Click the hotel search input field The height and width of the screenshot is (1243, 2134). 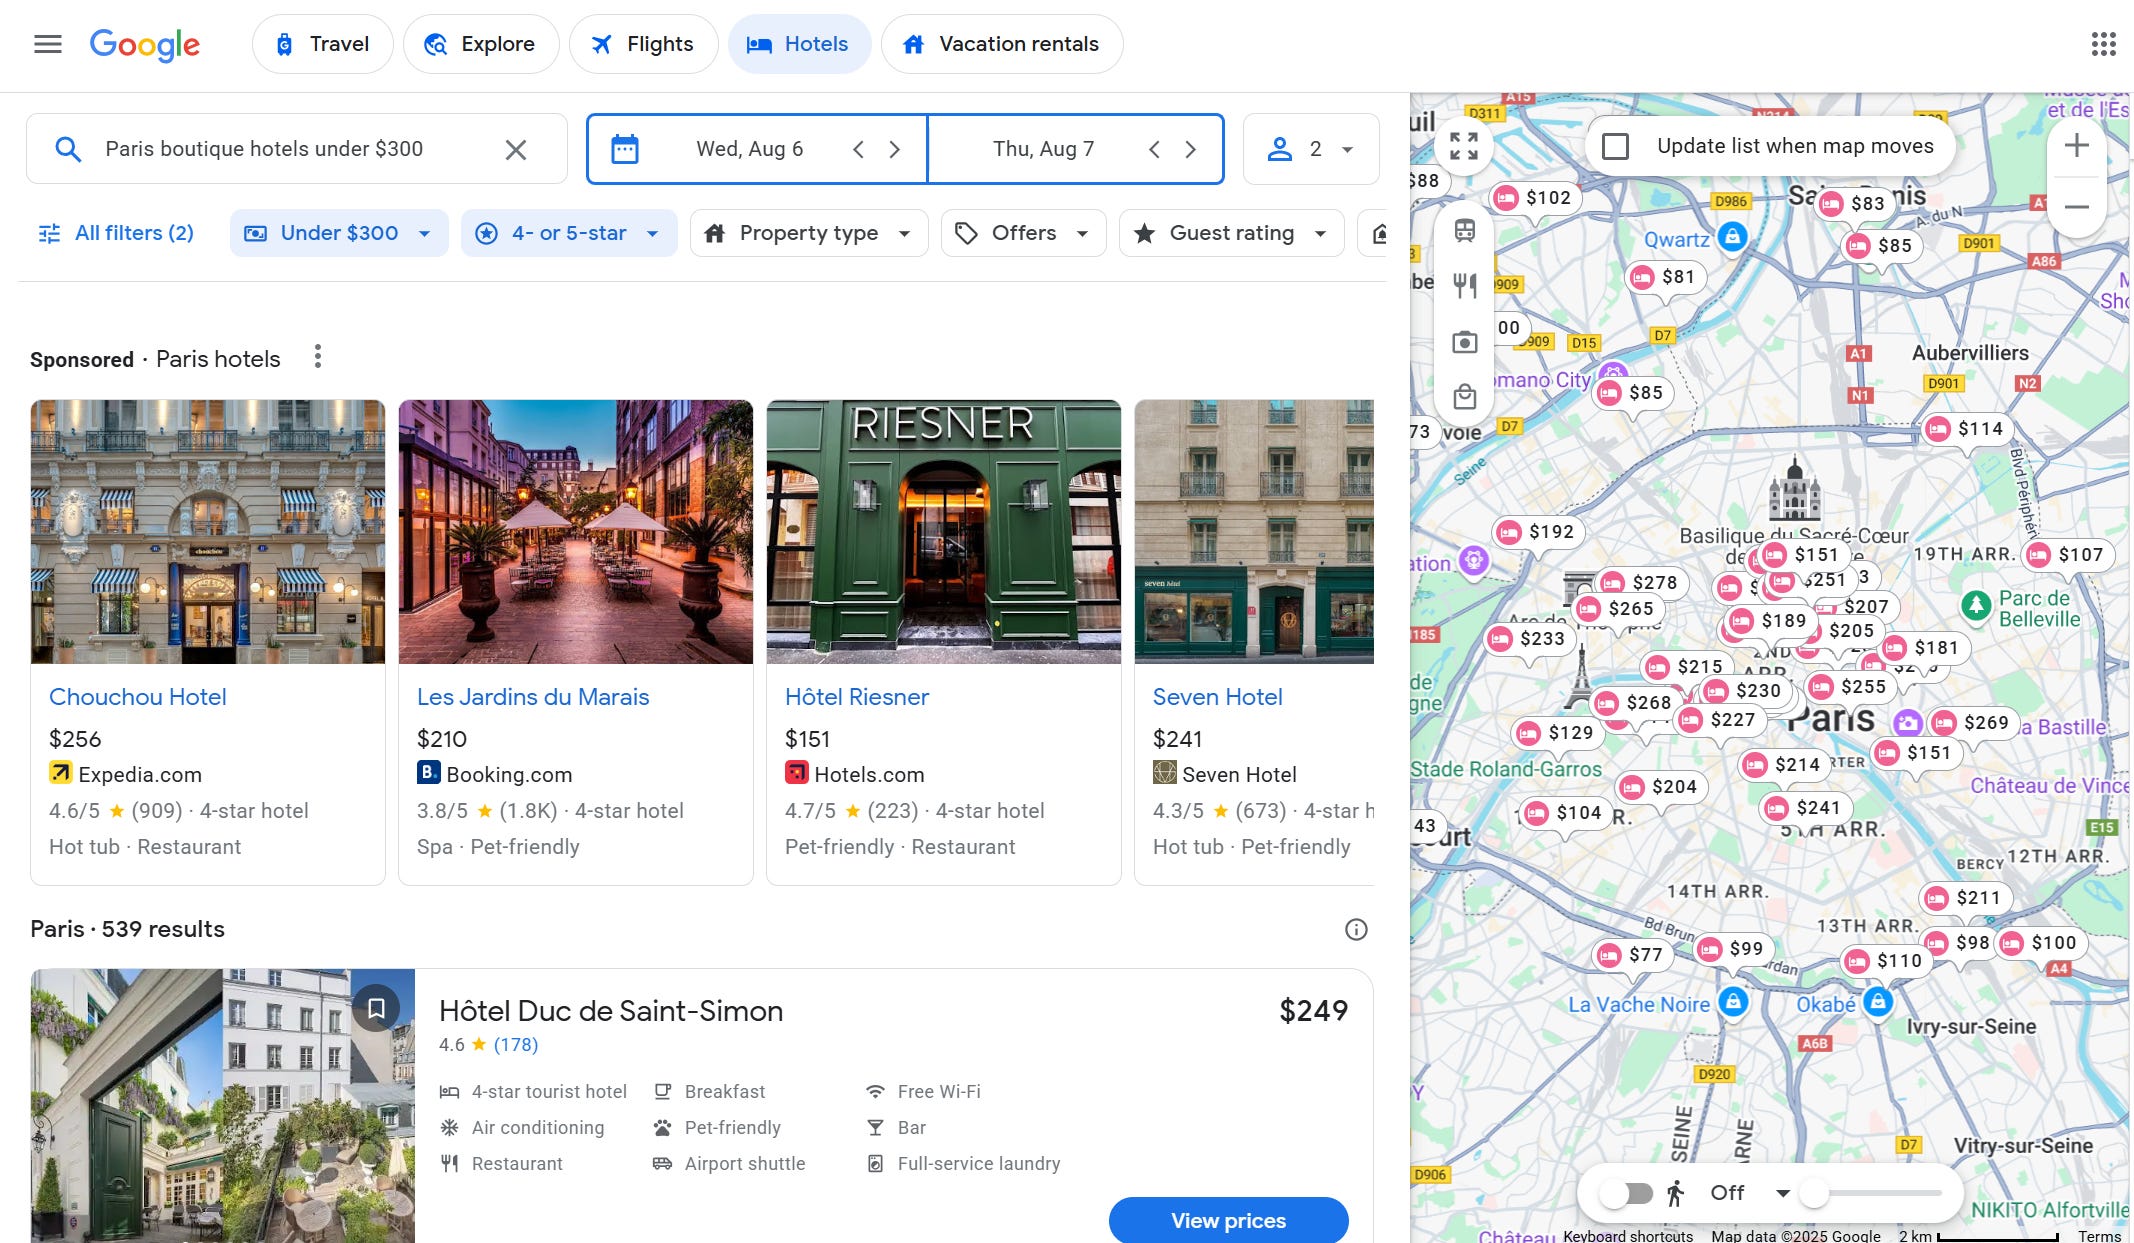[297, 149]
